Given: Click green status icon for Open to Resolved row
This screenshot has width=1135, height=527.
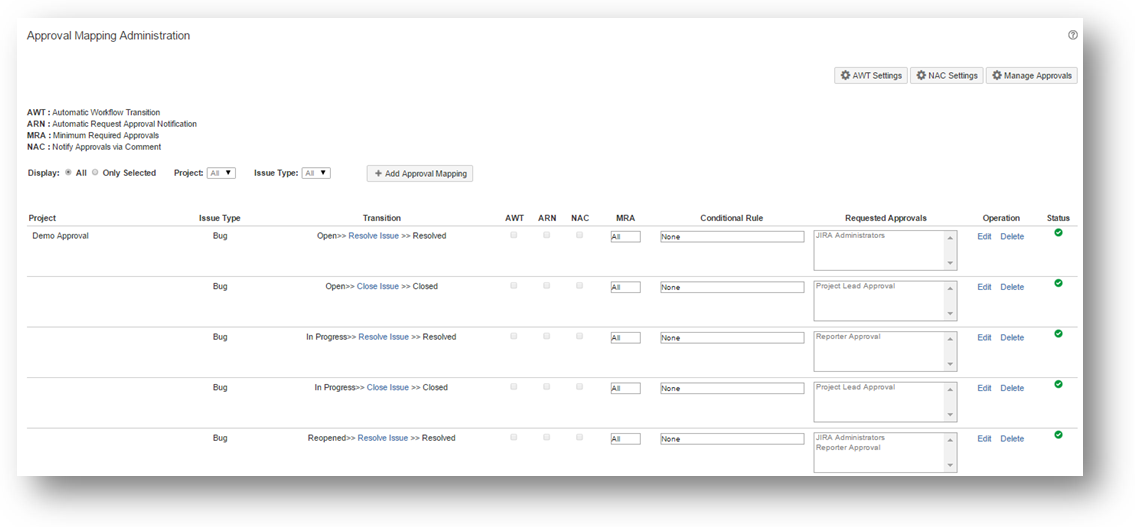Looking at the screenshot, I should [1058, 233].
